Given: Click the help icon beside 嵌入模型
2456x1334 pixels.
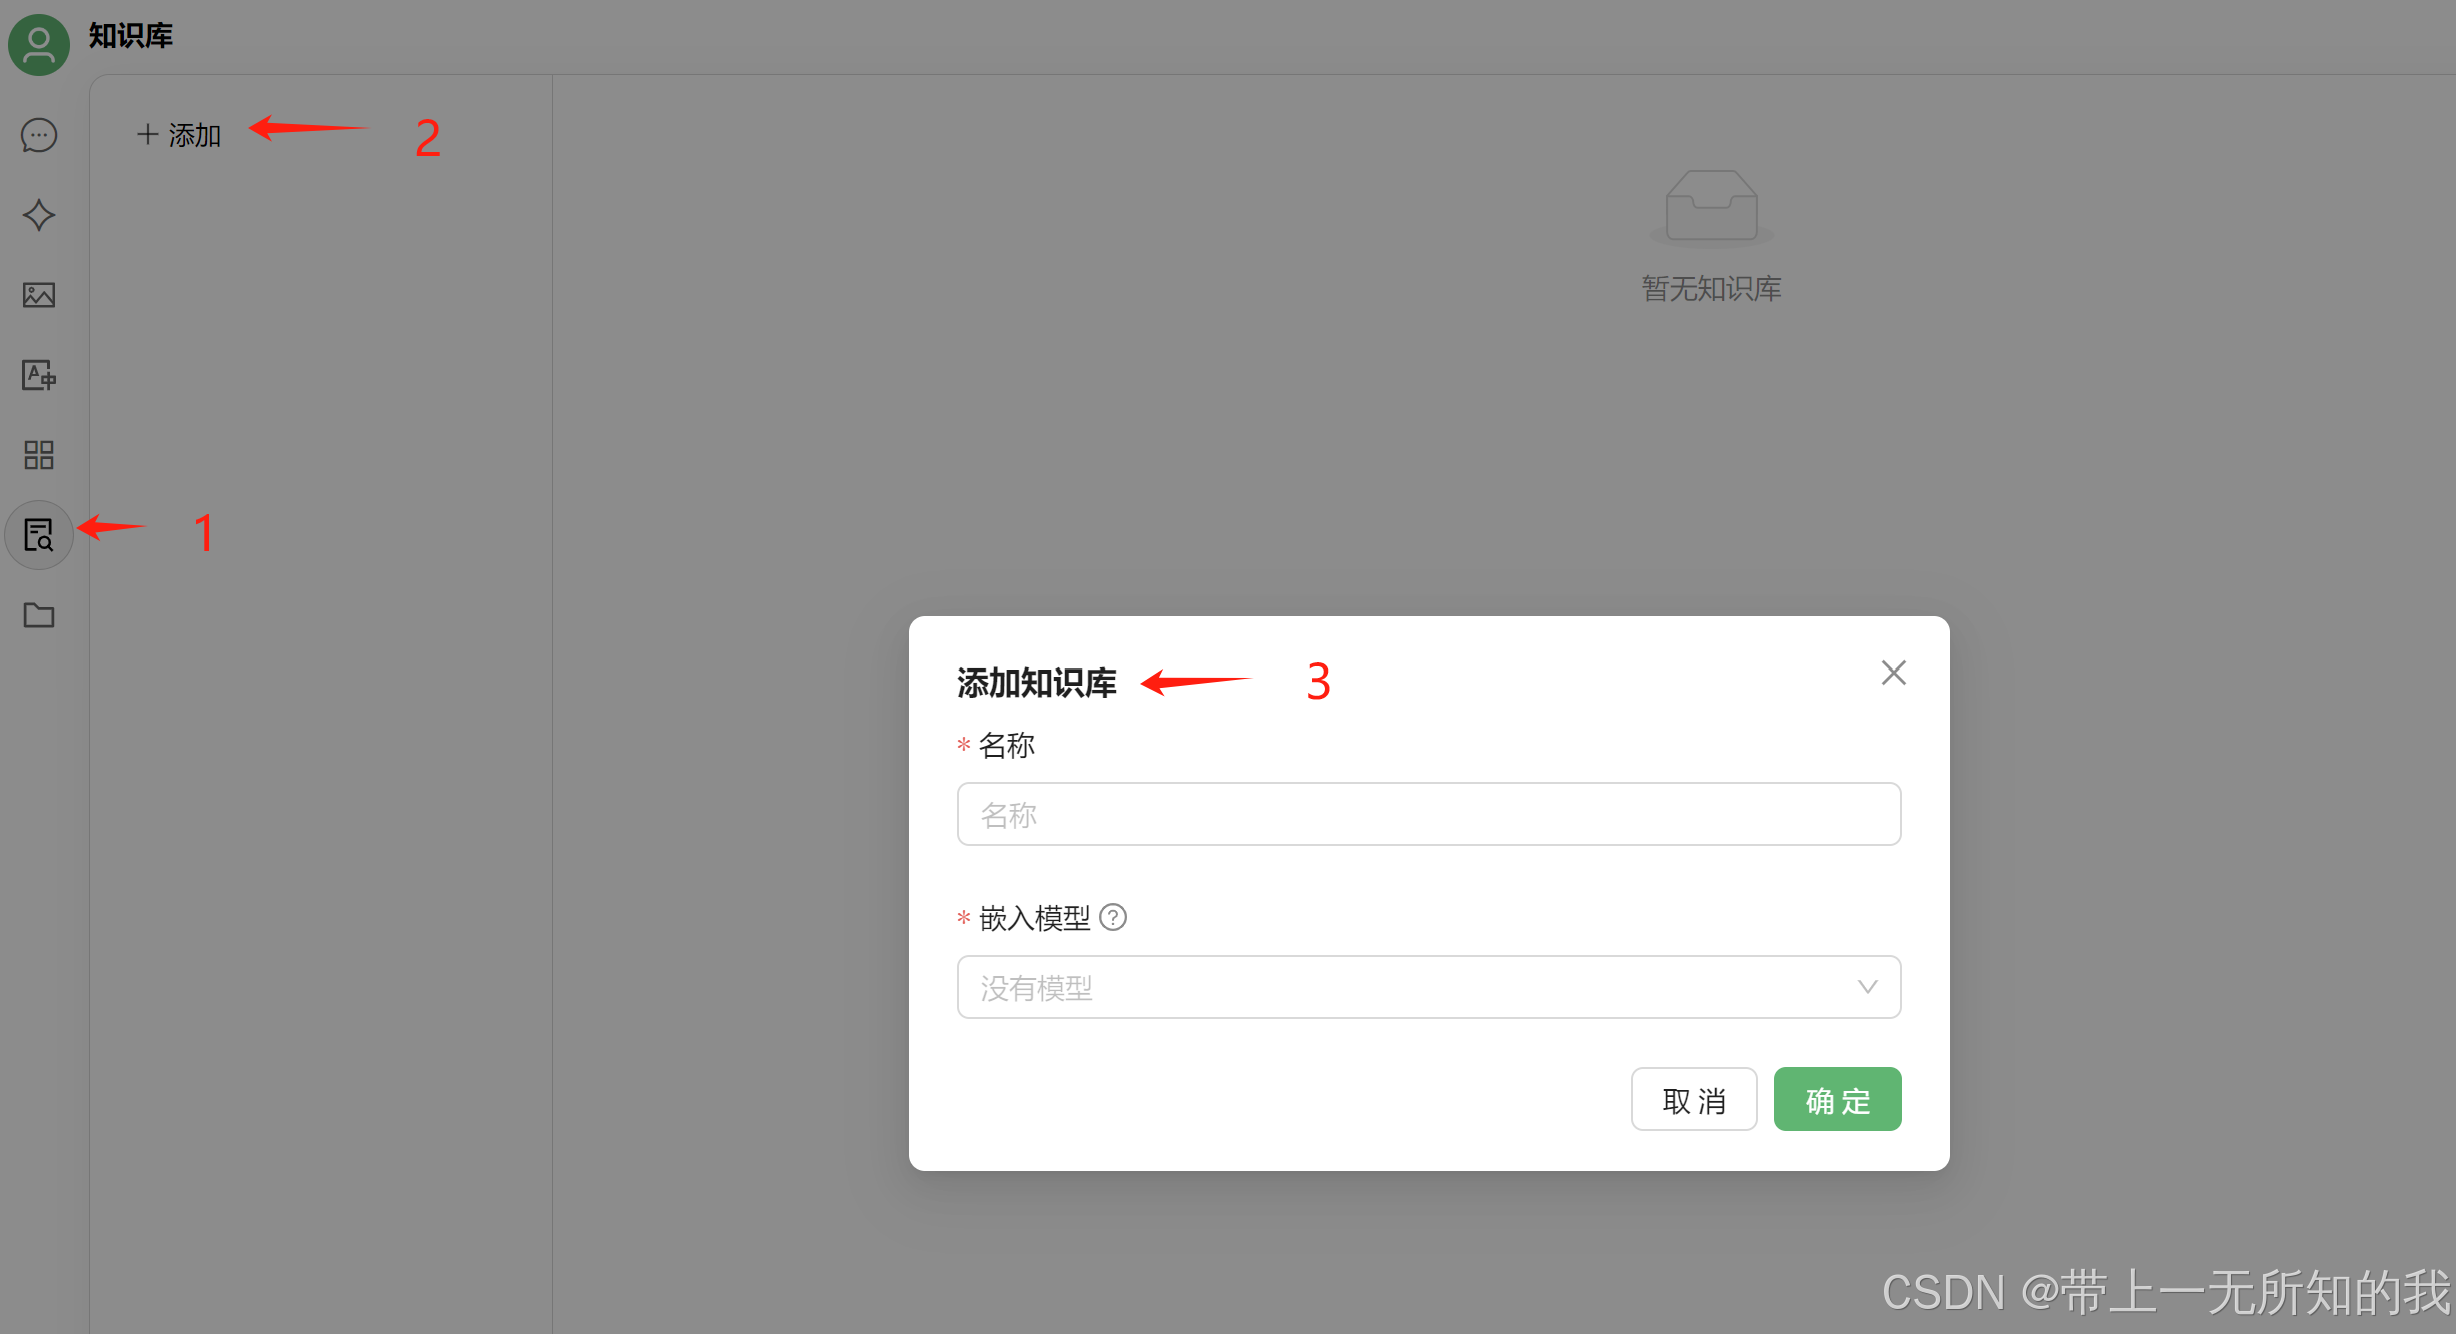Looking at the screenshot, I should pos(1113,917).
